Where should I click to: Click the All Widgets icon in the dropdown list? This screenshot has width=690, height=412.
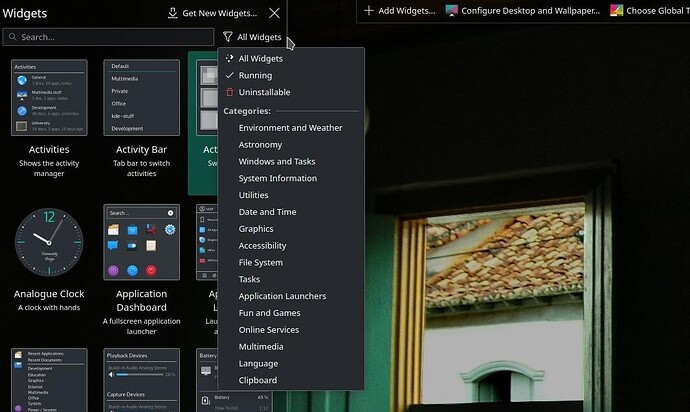pyautogui.click(x=229, y=58)
